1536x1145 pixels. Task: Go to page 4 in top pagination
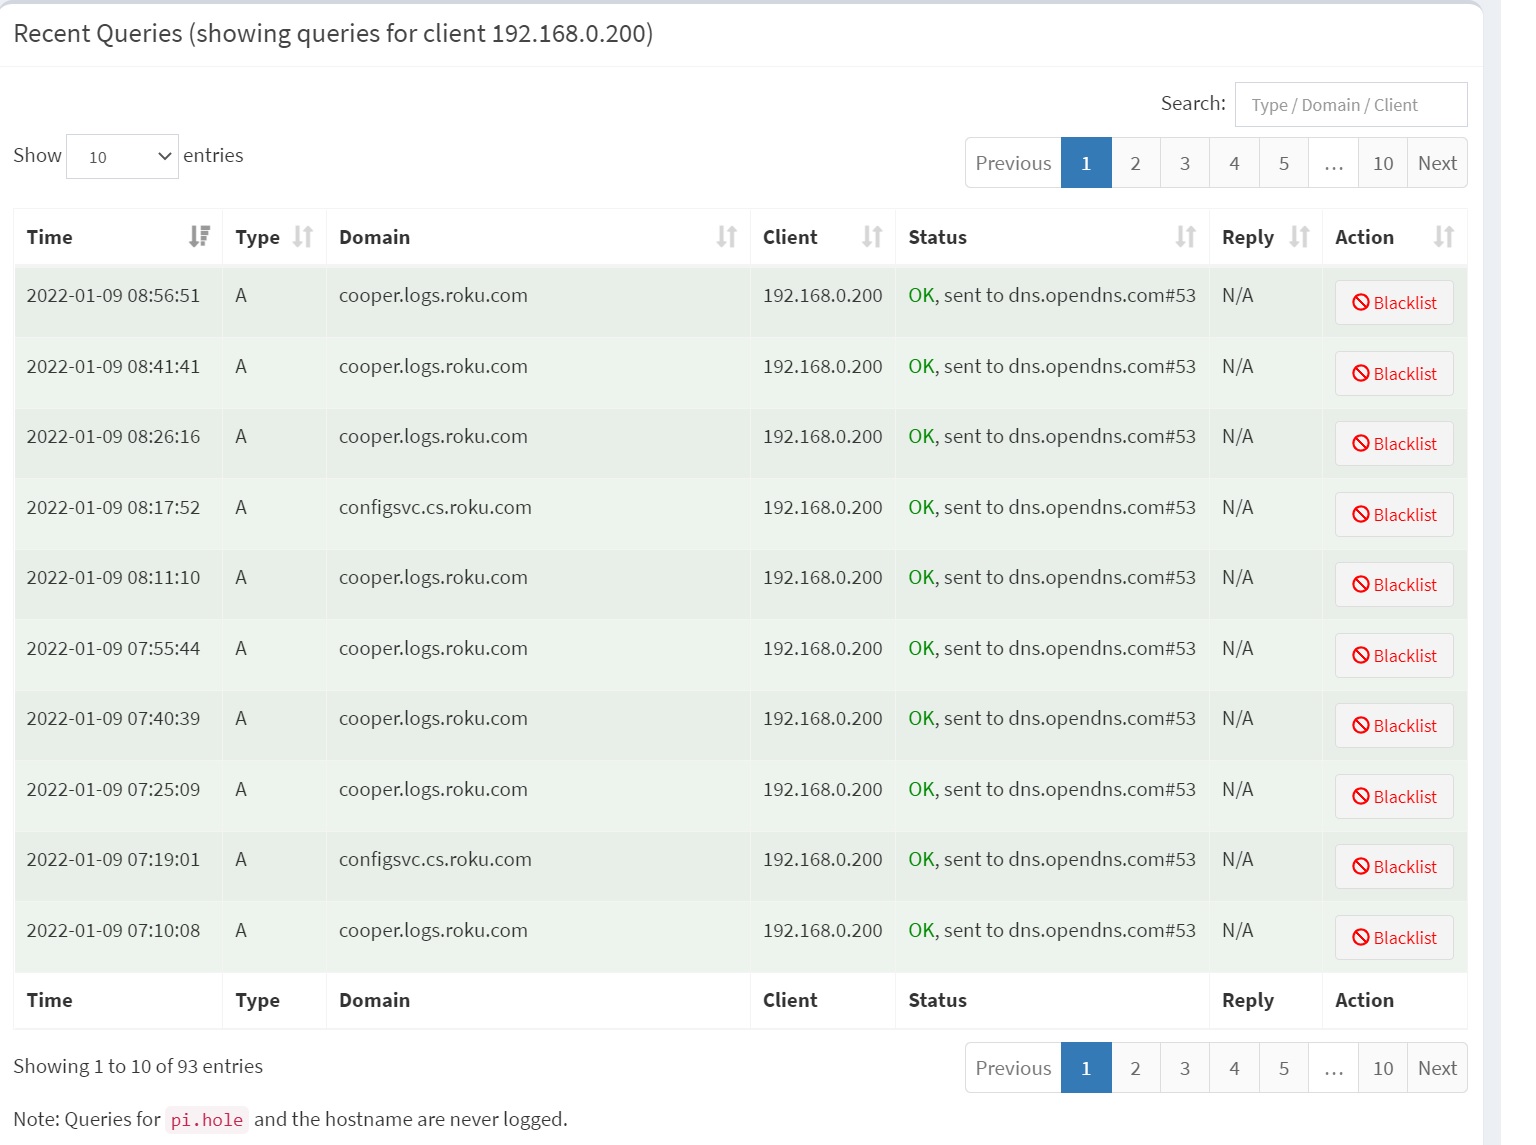click(x=1234, y=163)
